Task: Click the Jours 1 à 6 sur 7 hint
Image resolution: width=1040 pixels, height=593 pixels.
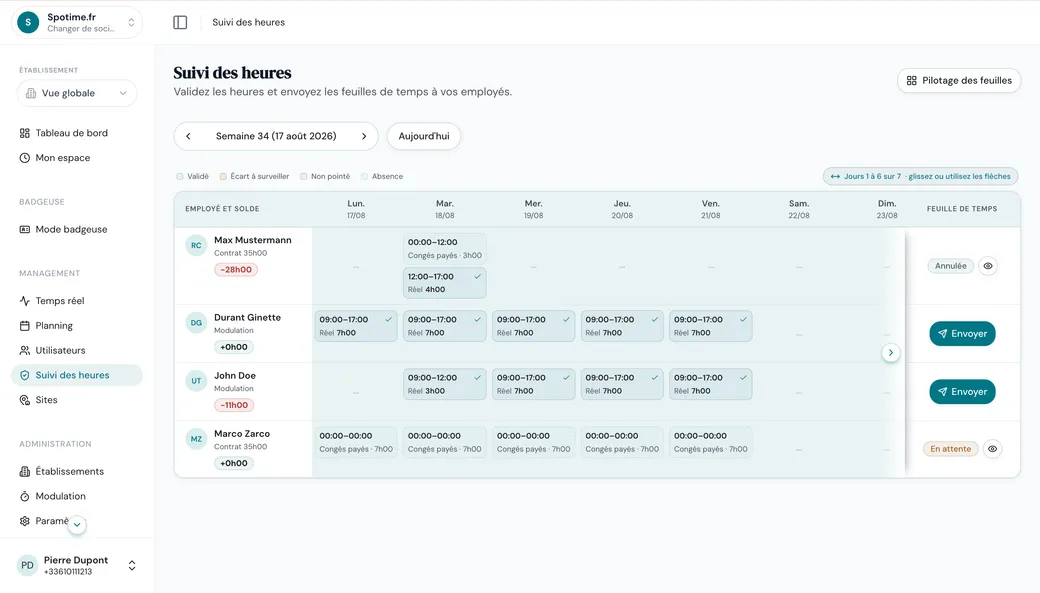Action: 921,176
